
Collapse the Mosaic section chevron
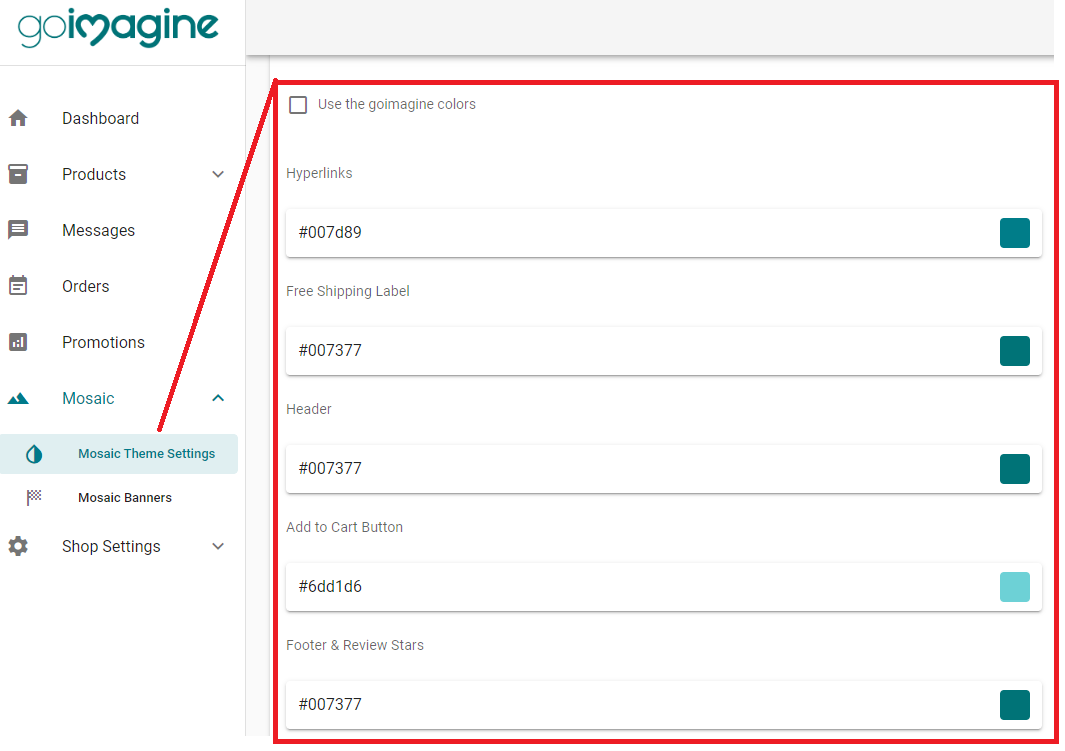[218, 398]
